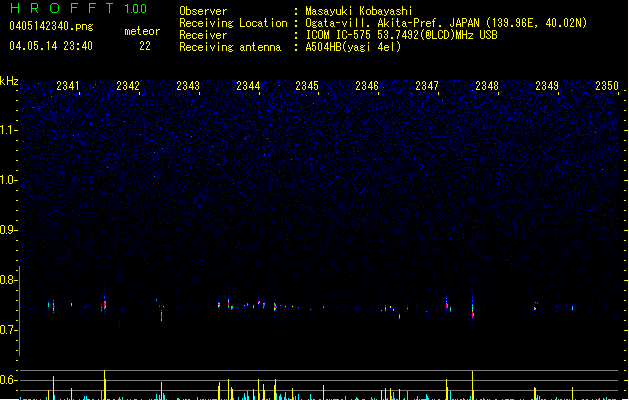The image size is (629, 400).
Task: Click the 2344 time axis label
Action: [248, 85]
